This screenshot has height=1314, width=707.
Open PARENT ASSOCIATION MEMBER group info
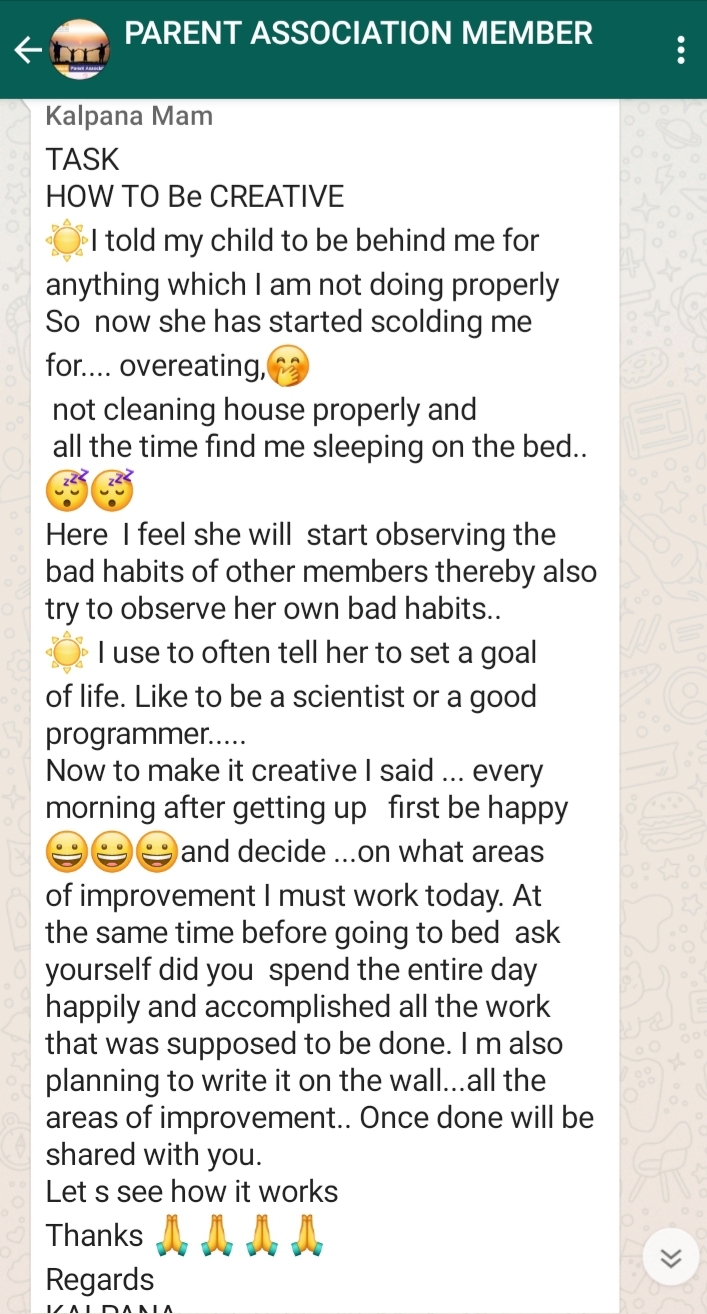(x=358, y=33)
